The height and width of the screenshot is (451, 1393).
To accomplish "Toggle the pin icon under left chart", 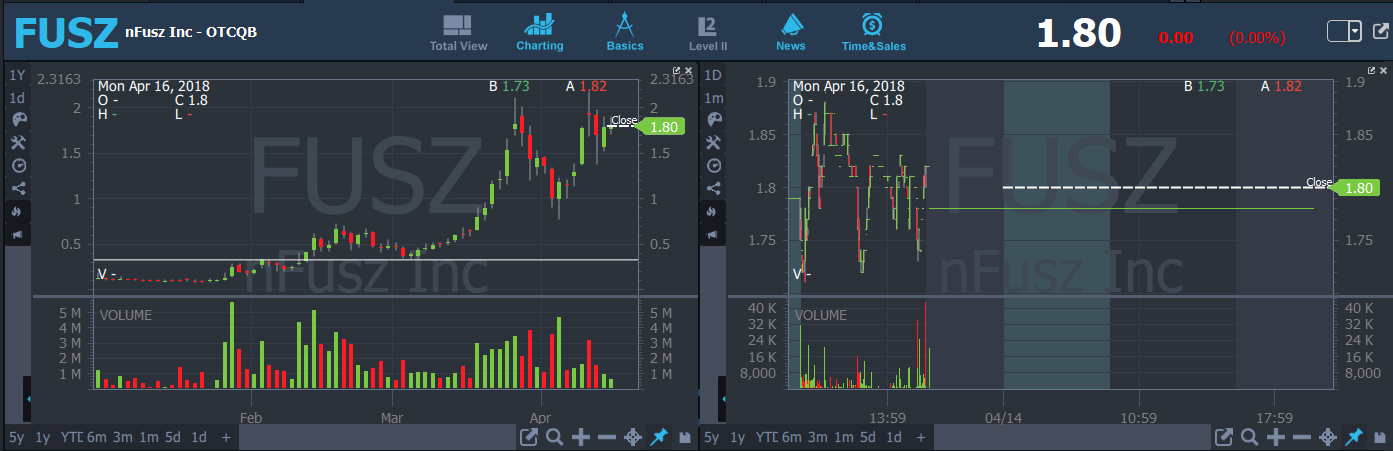I will click(x=658, y=437).
